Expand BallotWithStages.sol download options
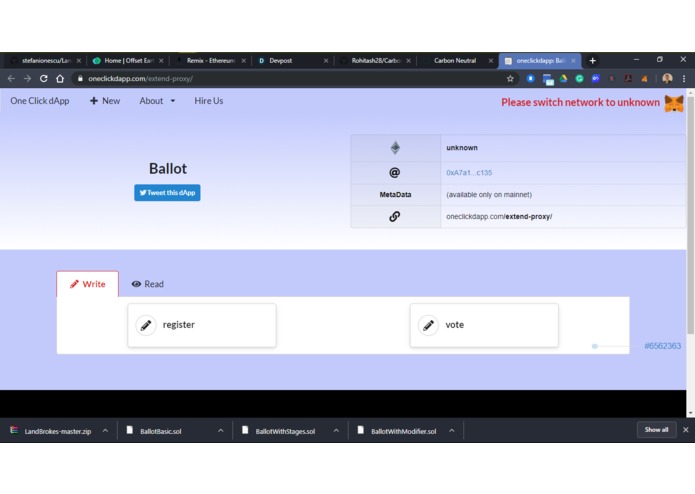 [336, 431]
